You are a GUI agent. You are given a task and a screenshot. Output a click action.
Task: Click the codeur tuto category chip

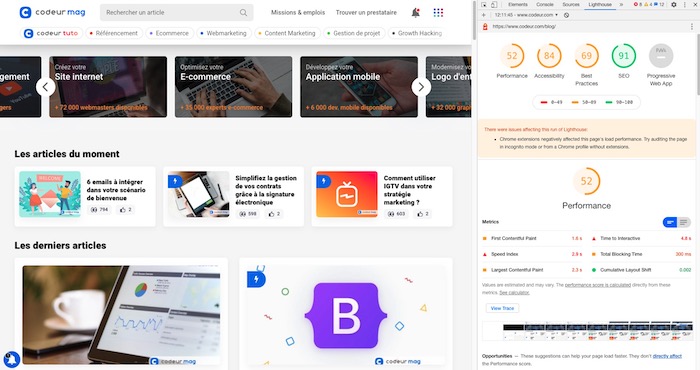click(52, 33)
